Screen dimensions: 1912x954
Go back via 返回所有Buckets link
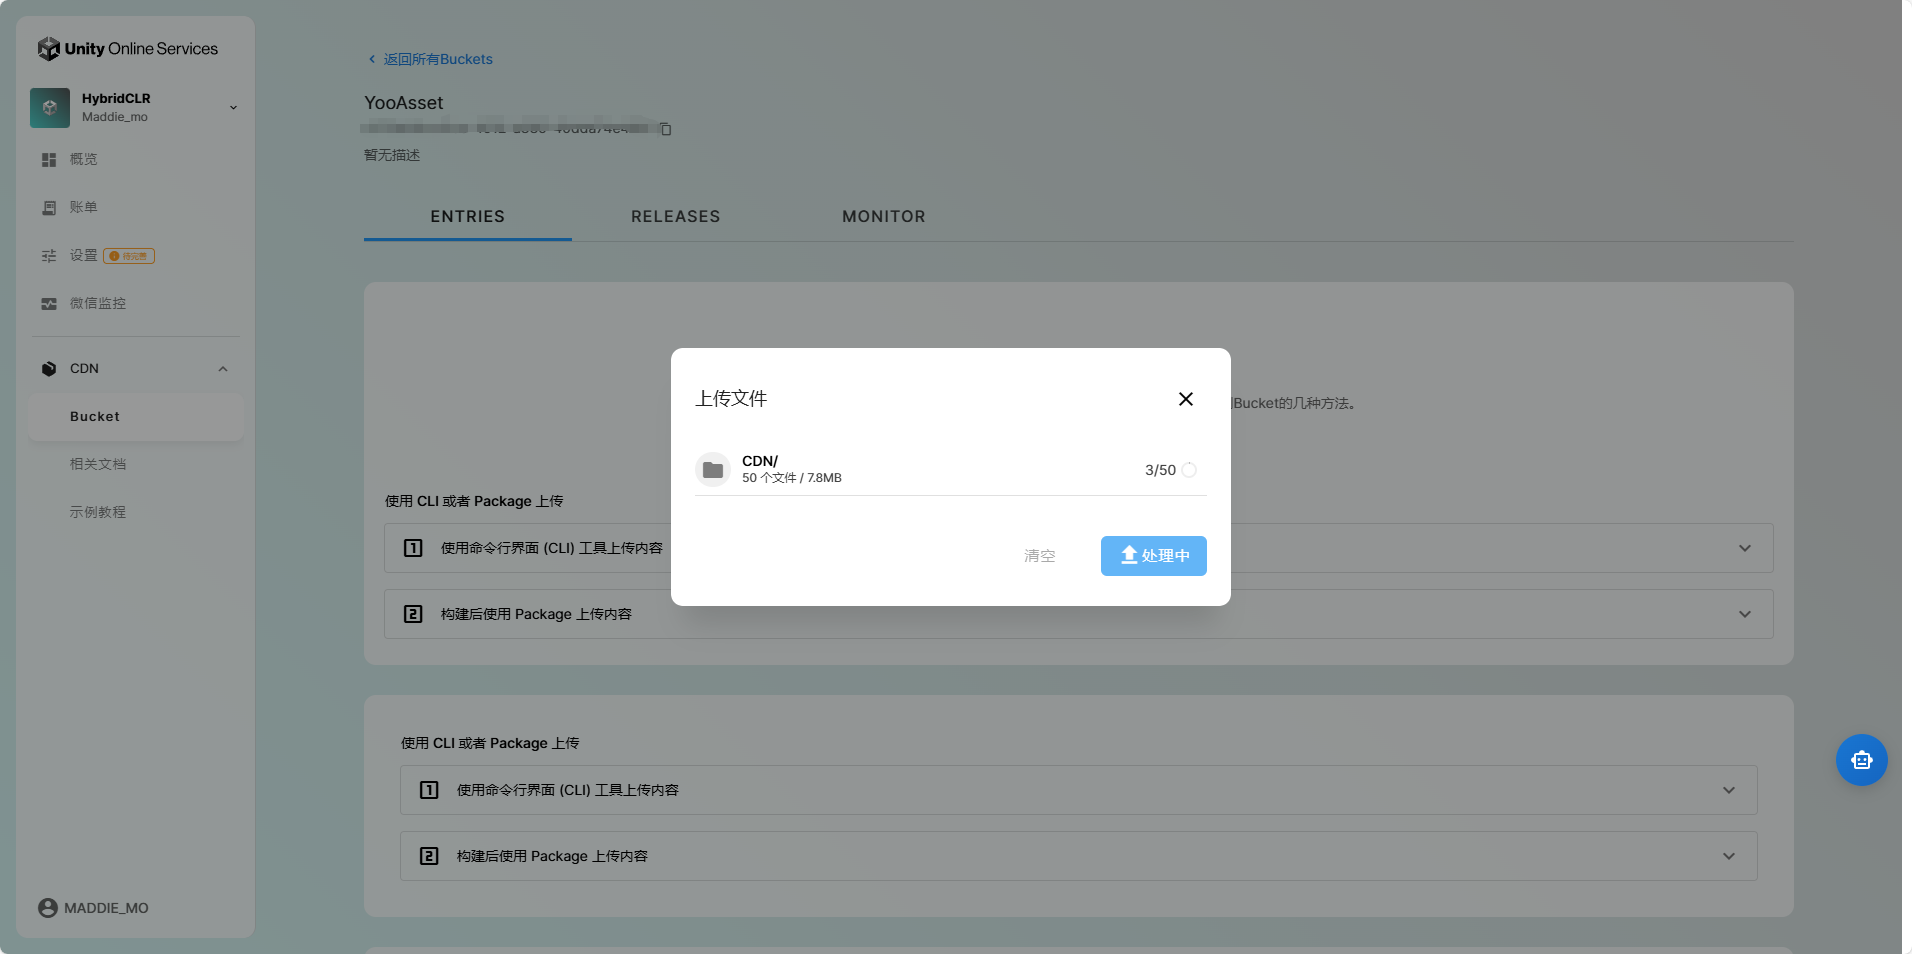438,59
